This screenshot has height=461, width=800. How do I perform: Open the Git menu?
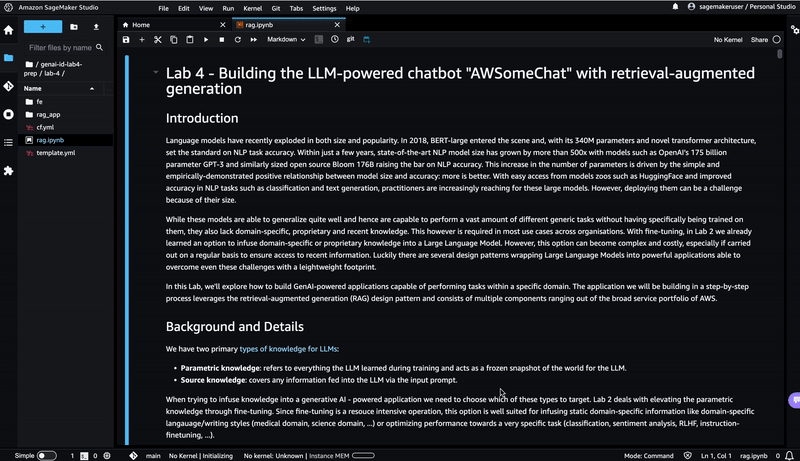(276, 8)
